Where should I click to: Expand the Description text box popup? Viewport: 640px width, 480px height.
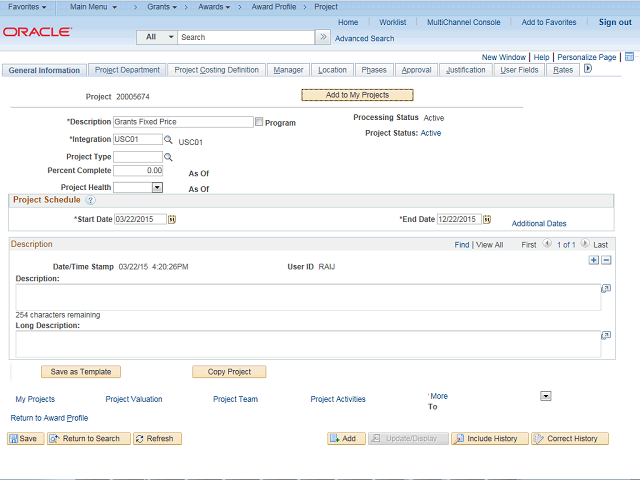606,289
